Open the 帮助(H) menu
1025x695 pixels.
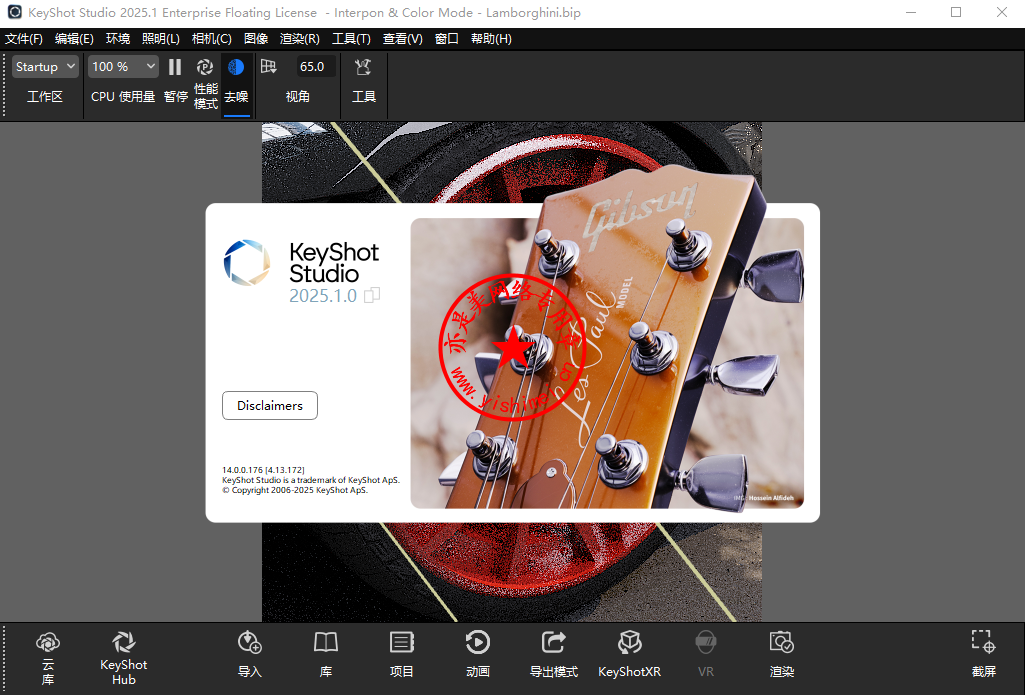tap(491, 39)
